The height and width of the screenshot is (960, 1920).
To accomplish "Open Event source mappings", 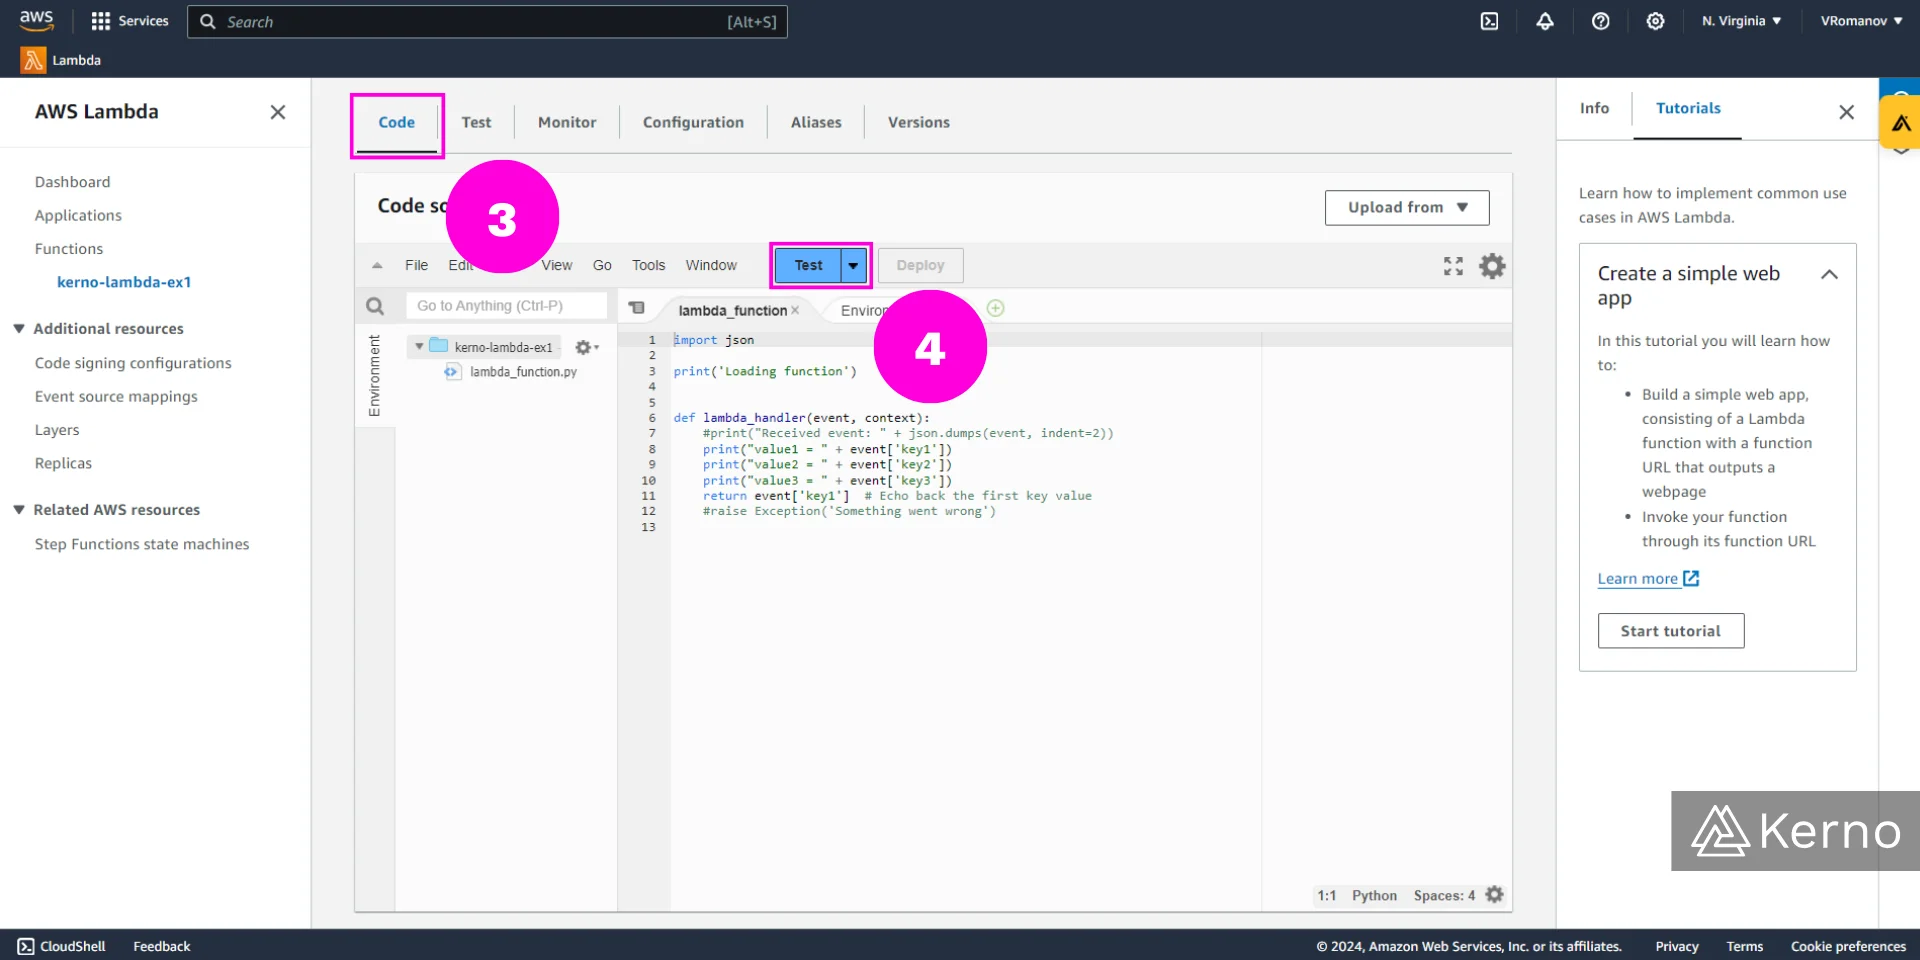I will tap(116, 396).
